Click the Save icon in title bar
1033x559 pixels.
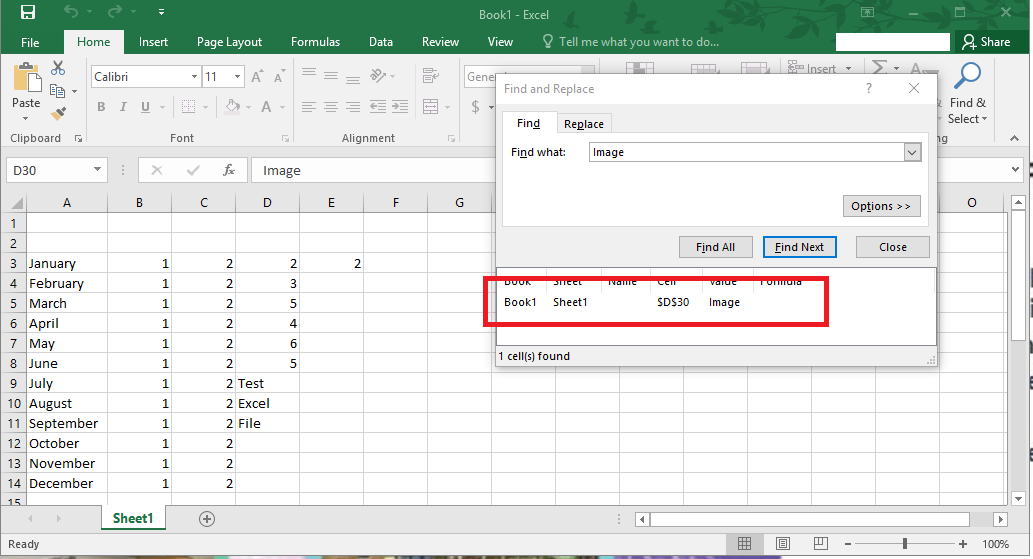(x=28, y=13)
